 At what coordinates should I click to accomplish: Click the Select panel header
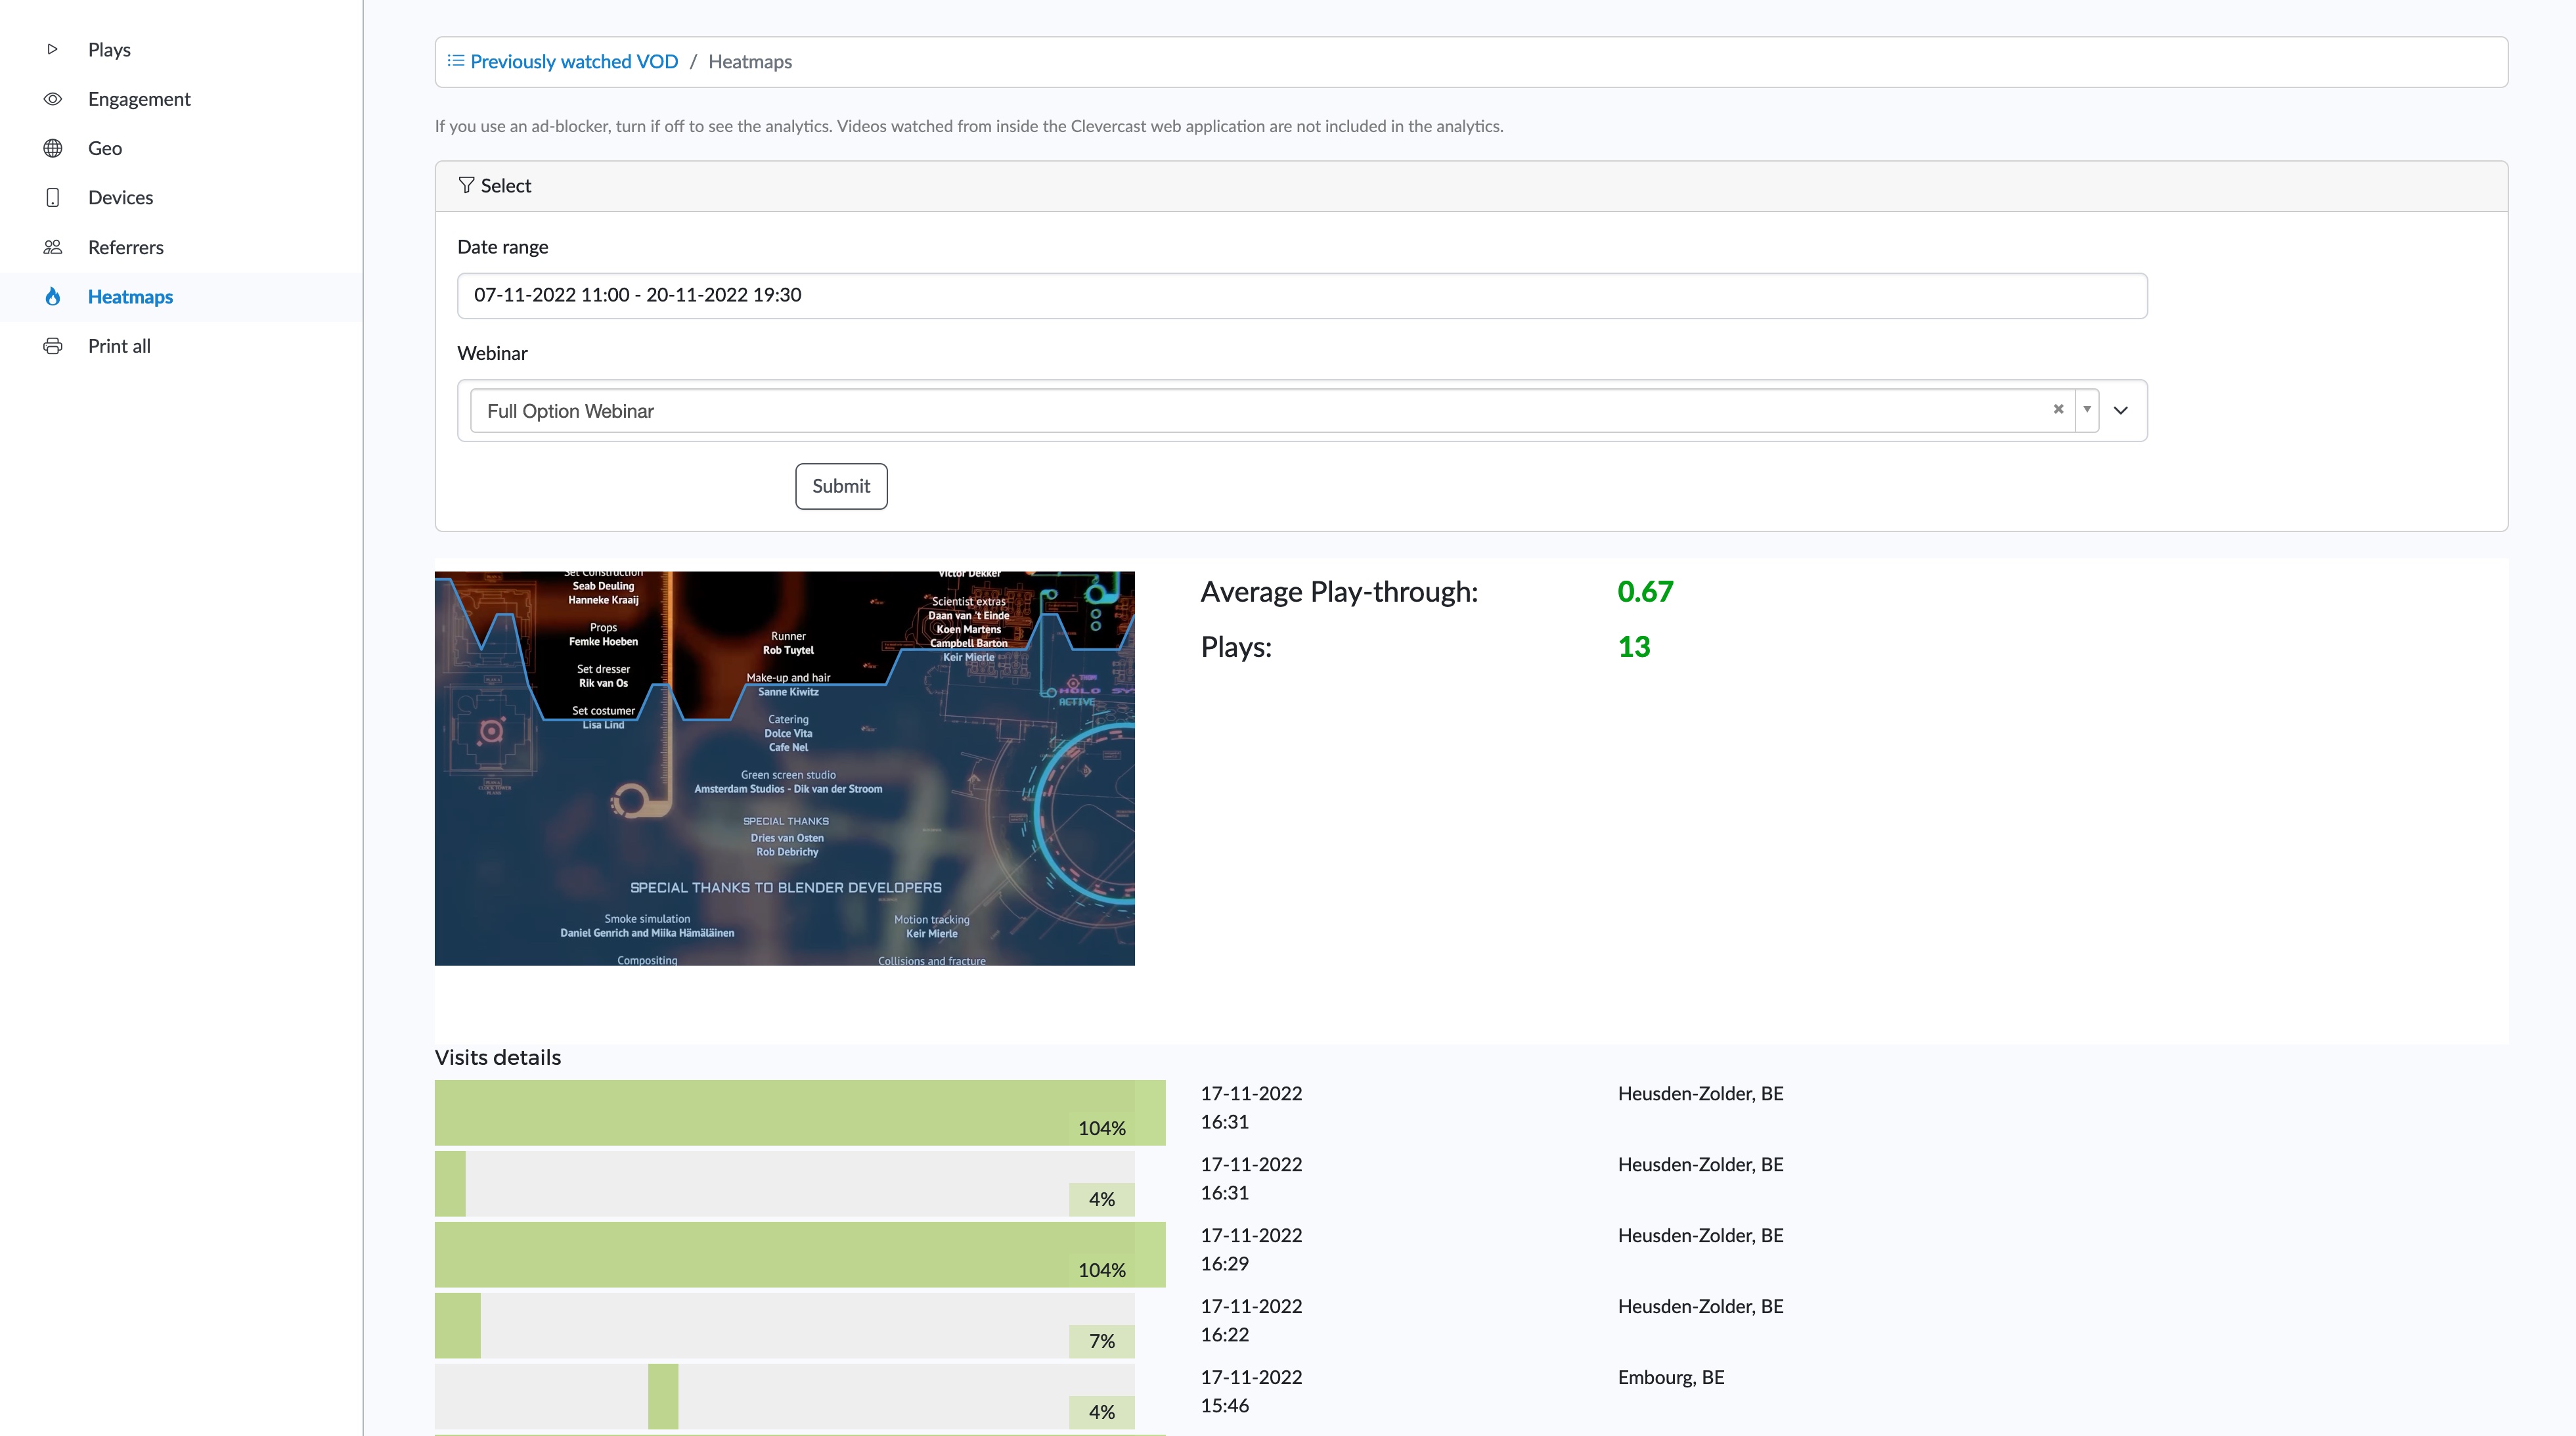tap(1471, 186)
